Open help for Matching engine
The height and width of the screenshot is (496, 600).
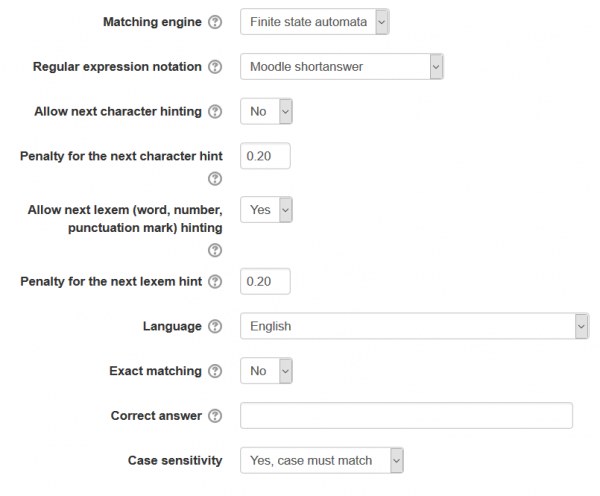pyautogui.click(x=215, y=22)
